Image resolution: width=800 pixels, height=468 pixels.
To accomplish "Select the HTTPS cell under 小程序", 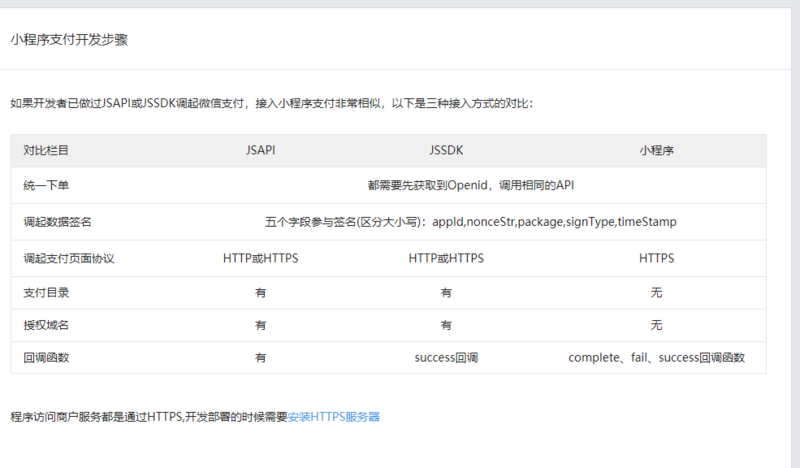I will coord(657,259).
